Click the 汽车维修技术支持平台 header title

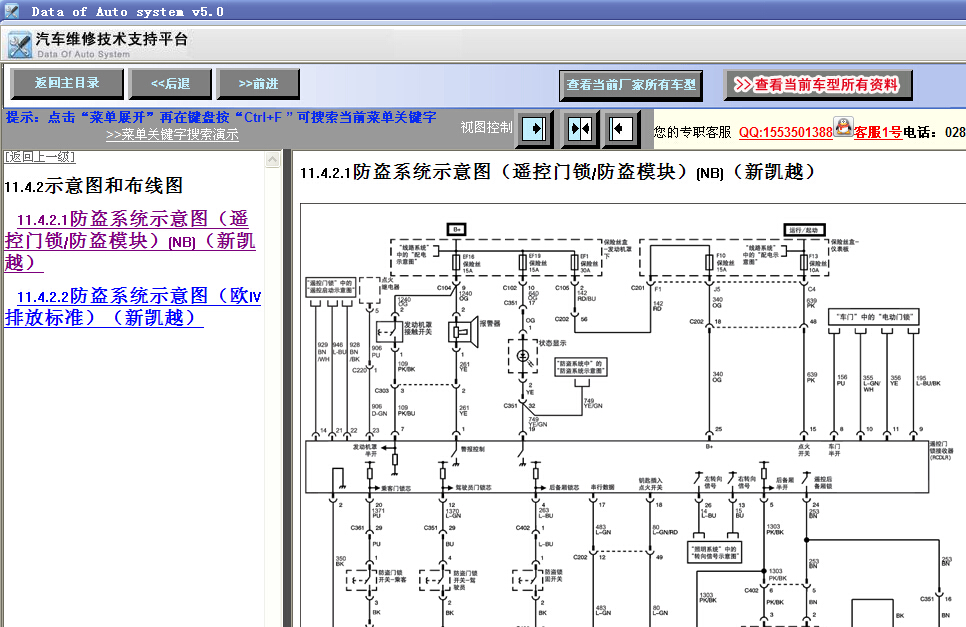(x=112, y=39)
